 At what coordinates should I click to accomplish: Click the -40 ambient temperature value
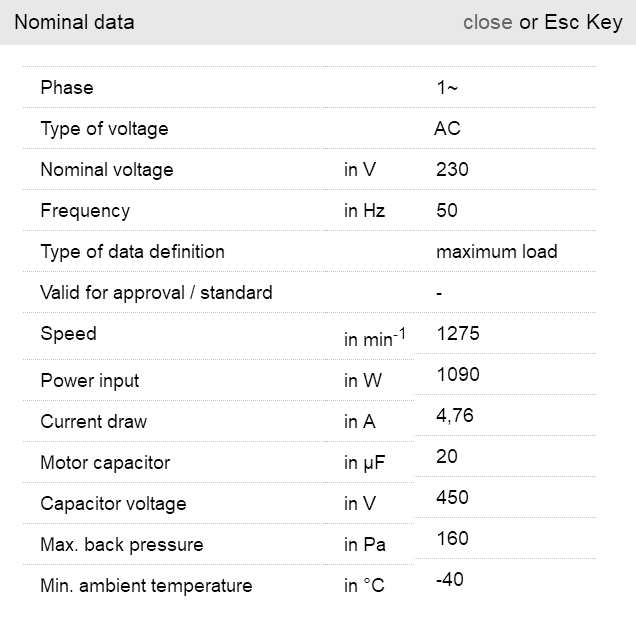[450, 580]
